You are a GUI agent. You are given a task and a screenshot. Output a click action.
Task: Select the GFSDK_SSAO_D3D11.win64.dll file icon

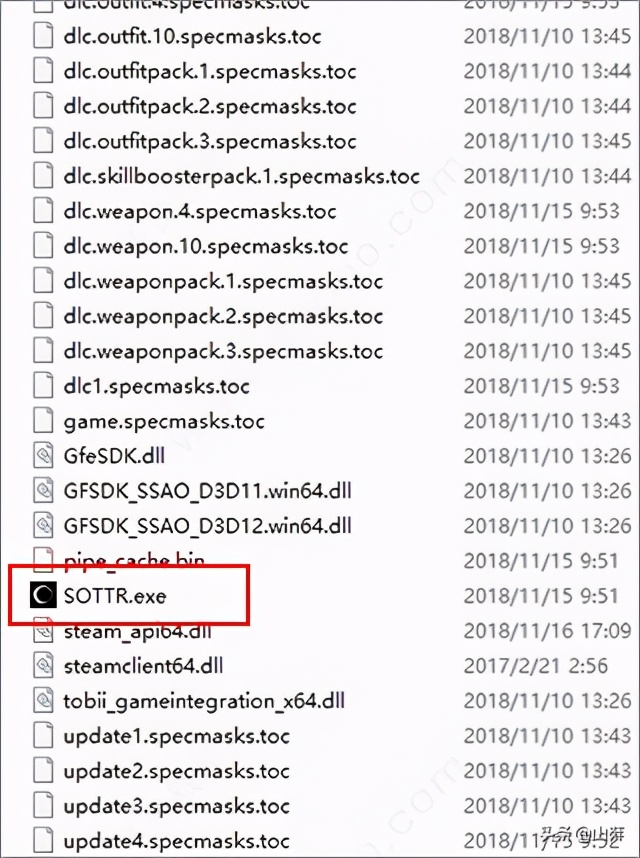[43, 490]
